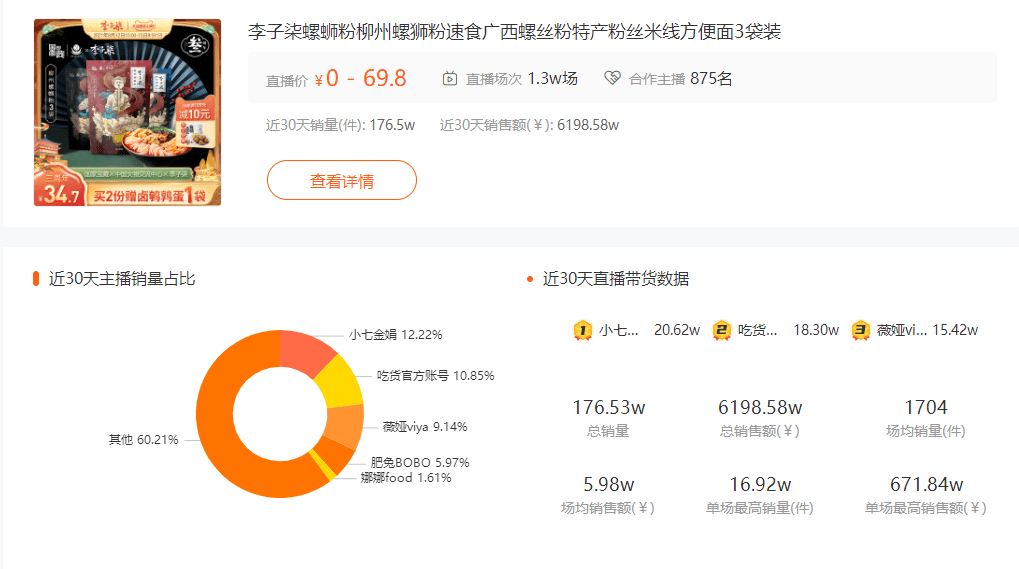
Task: Click the label 单场最高销量(件)
Action: pos(760,508)
